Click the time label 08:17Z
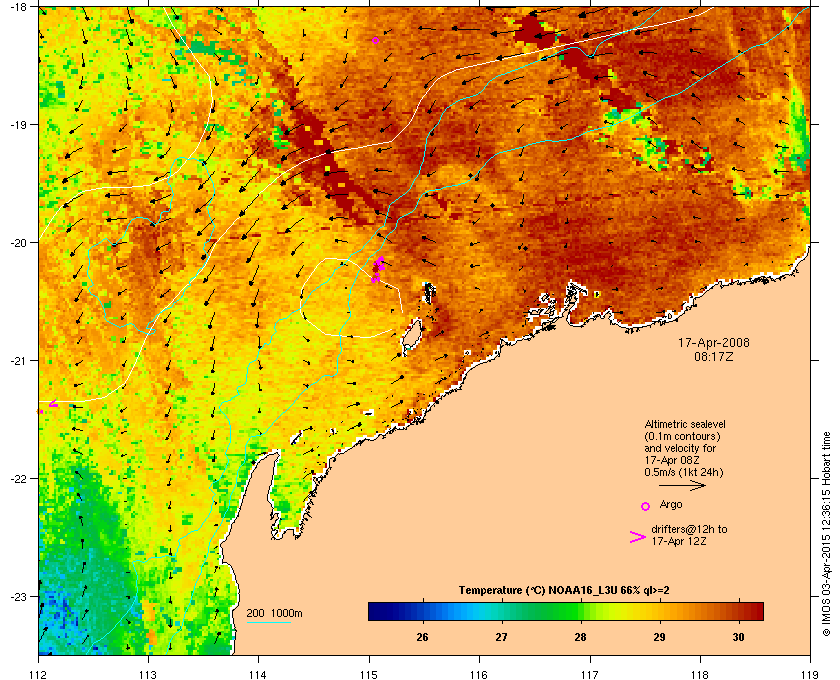This screenshot has height=680, width=840. tap(714, 356)
